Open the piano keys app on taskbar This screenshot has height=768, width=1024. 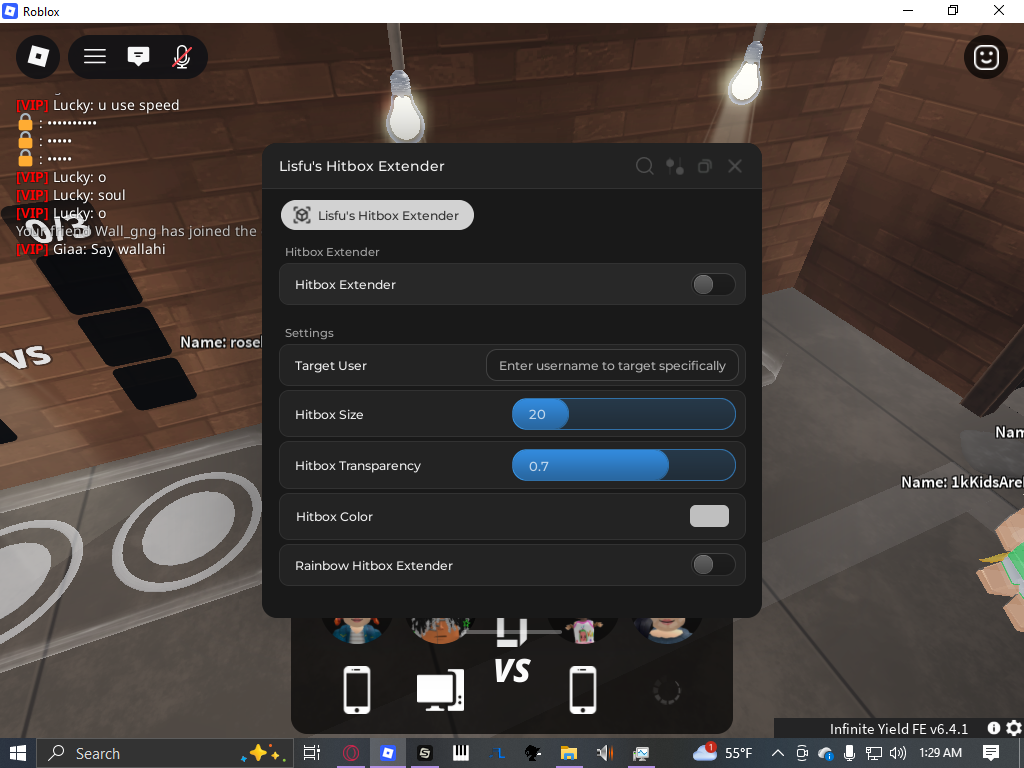click(461, 753)
